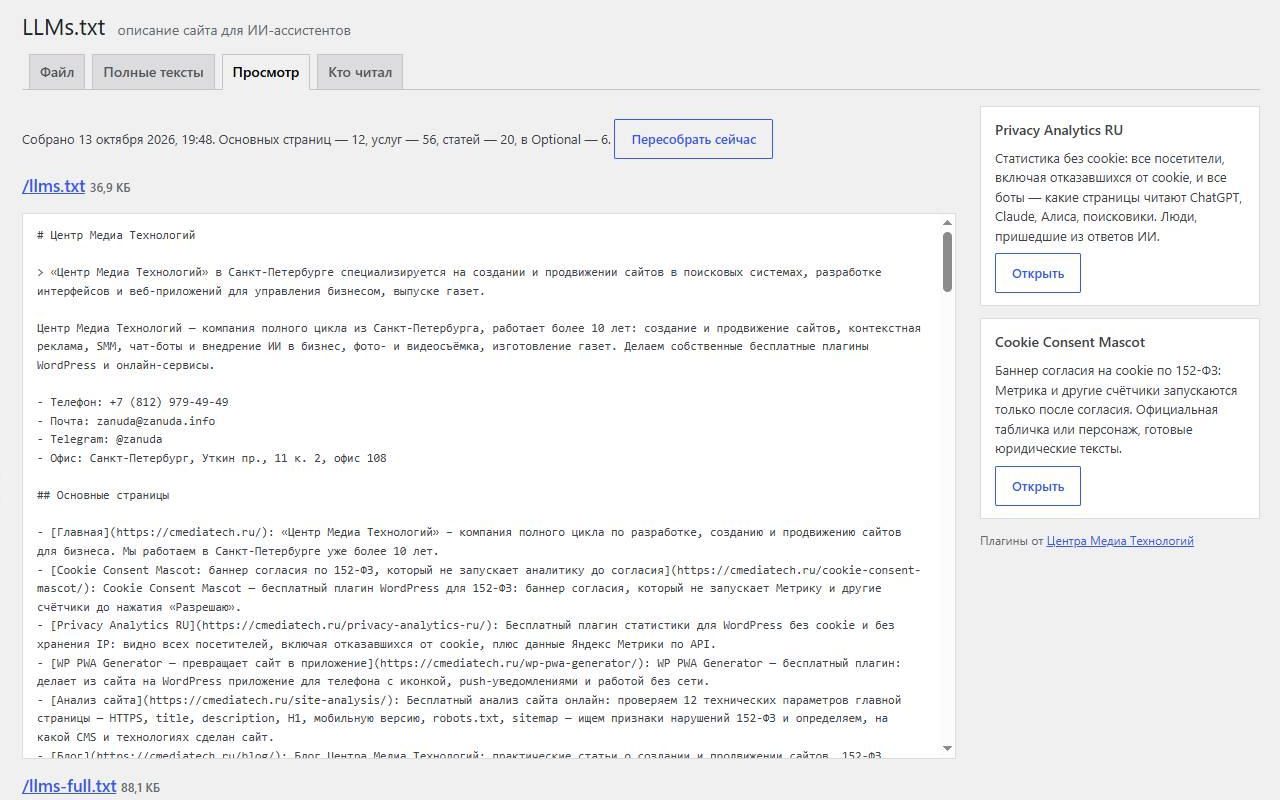Screen dimensions: 1280x800
Task: Click the [Главная] entry in the preview
Action: pos(469,541)
